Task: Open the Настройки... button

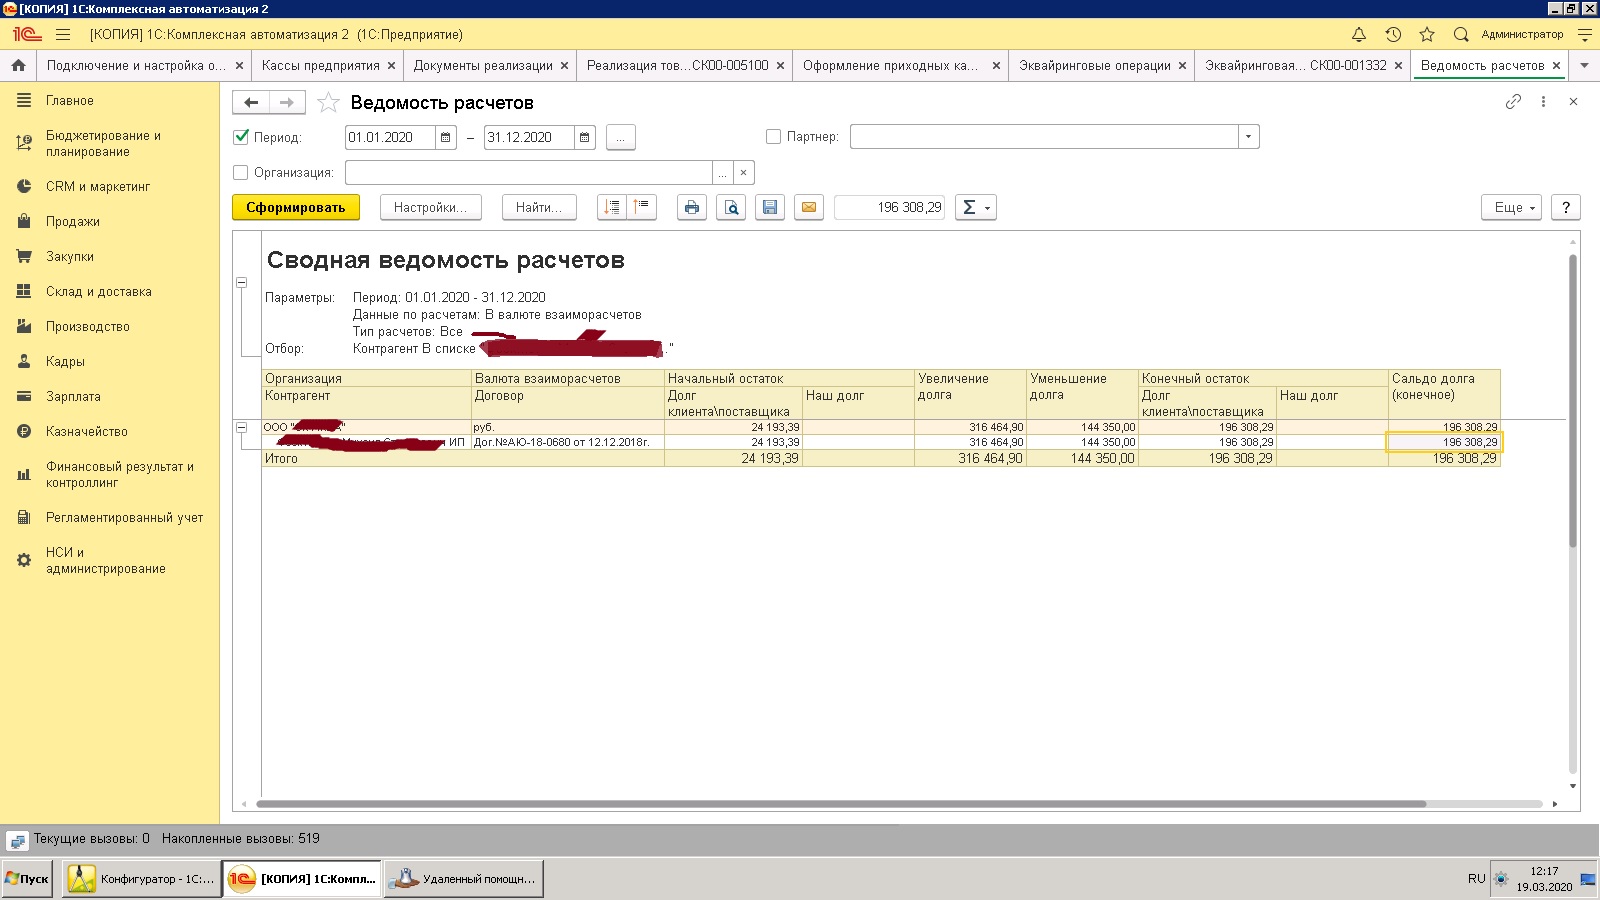Action: pyautogui.click(x=430, y=207)
